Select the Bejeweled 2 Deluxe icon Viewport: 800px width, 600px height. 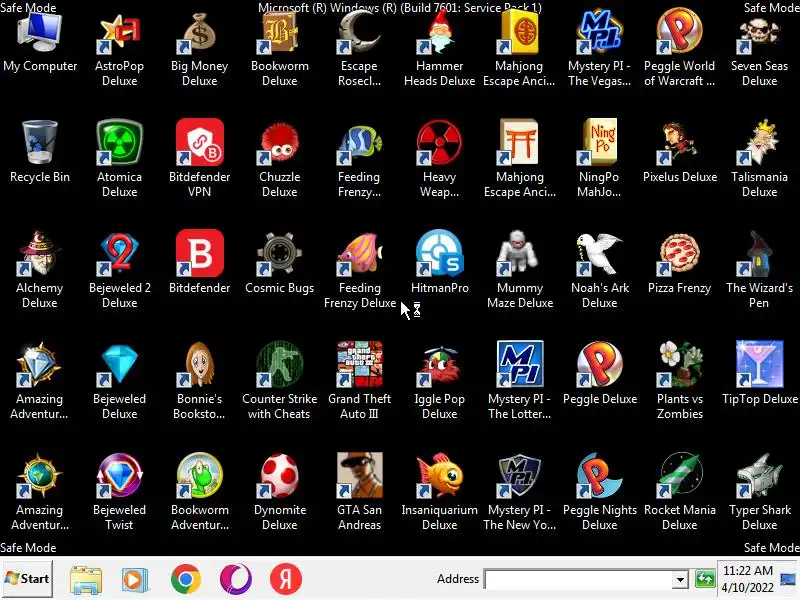(119, 269)
